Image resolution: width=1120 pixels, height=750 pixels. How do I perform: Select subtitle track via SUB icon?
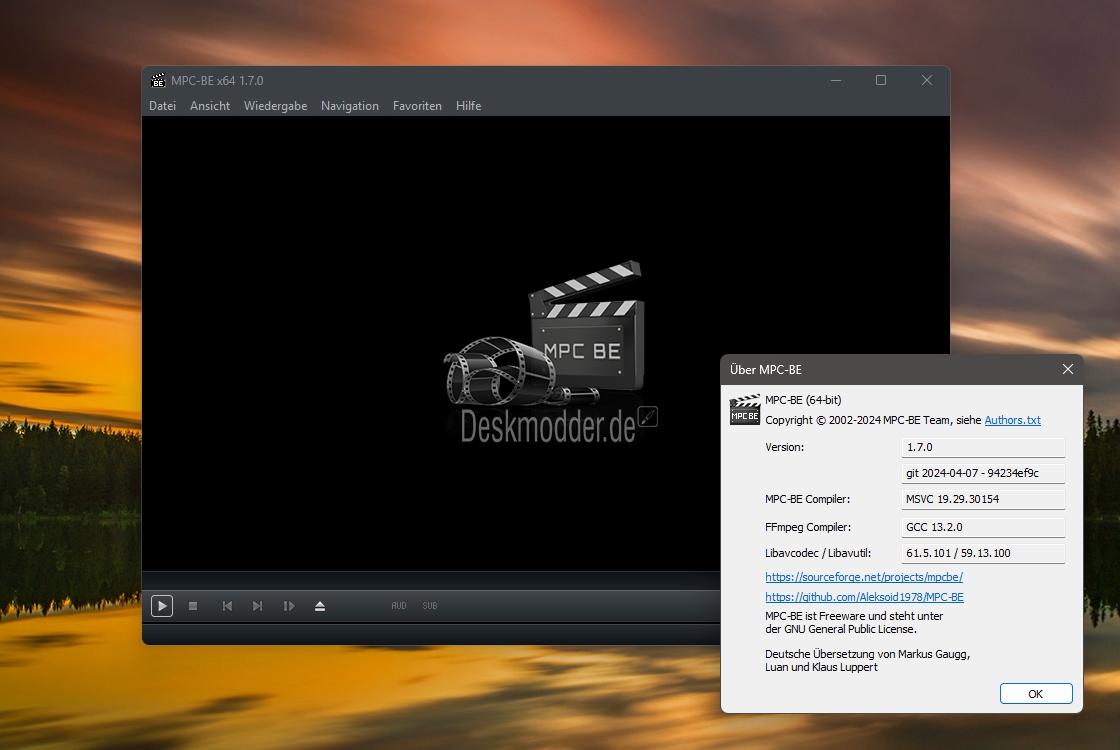pos(429,606)
